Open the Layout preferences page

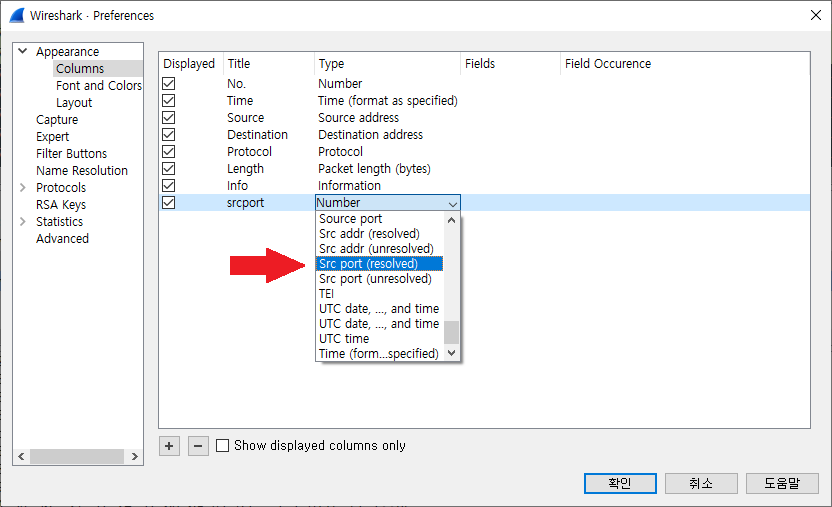pos(74,102)
